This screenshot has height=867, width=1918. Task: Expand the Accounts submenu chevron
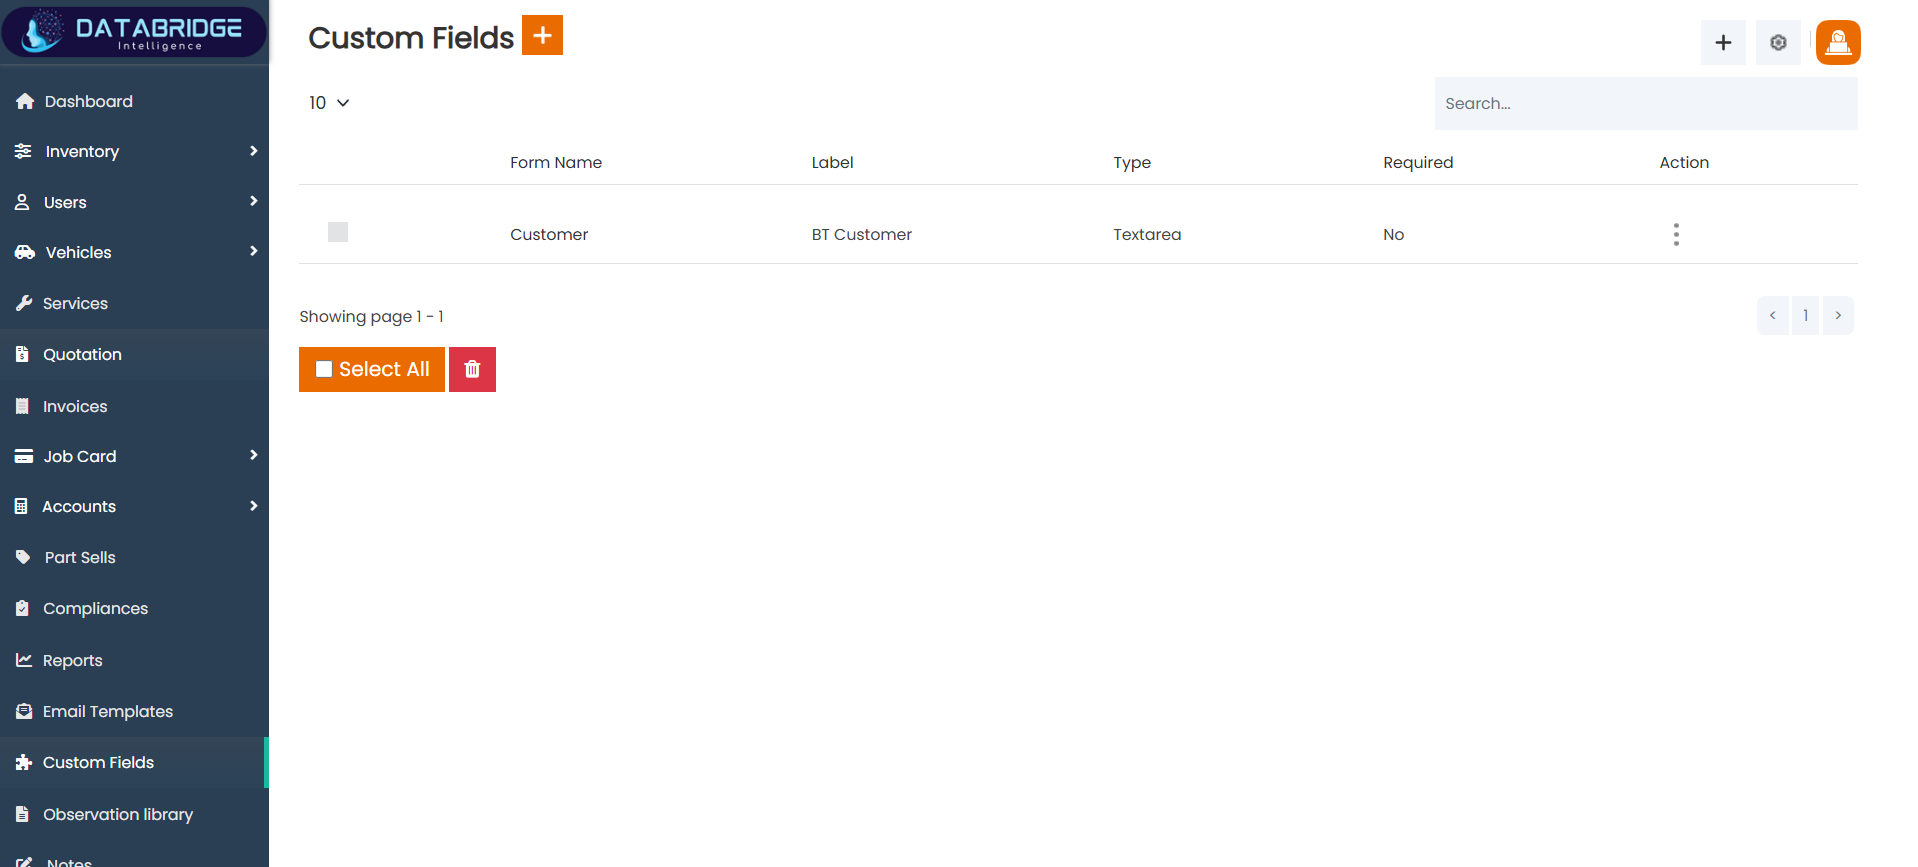253,506
